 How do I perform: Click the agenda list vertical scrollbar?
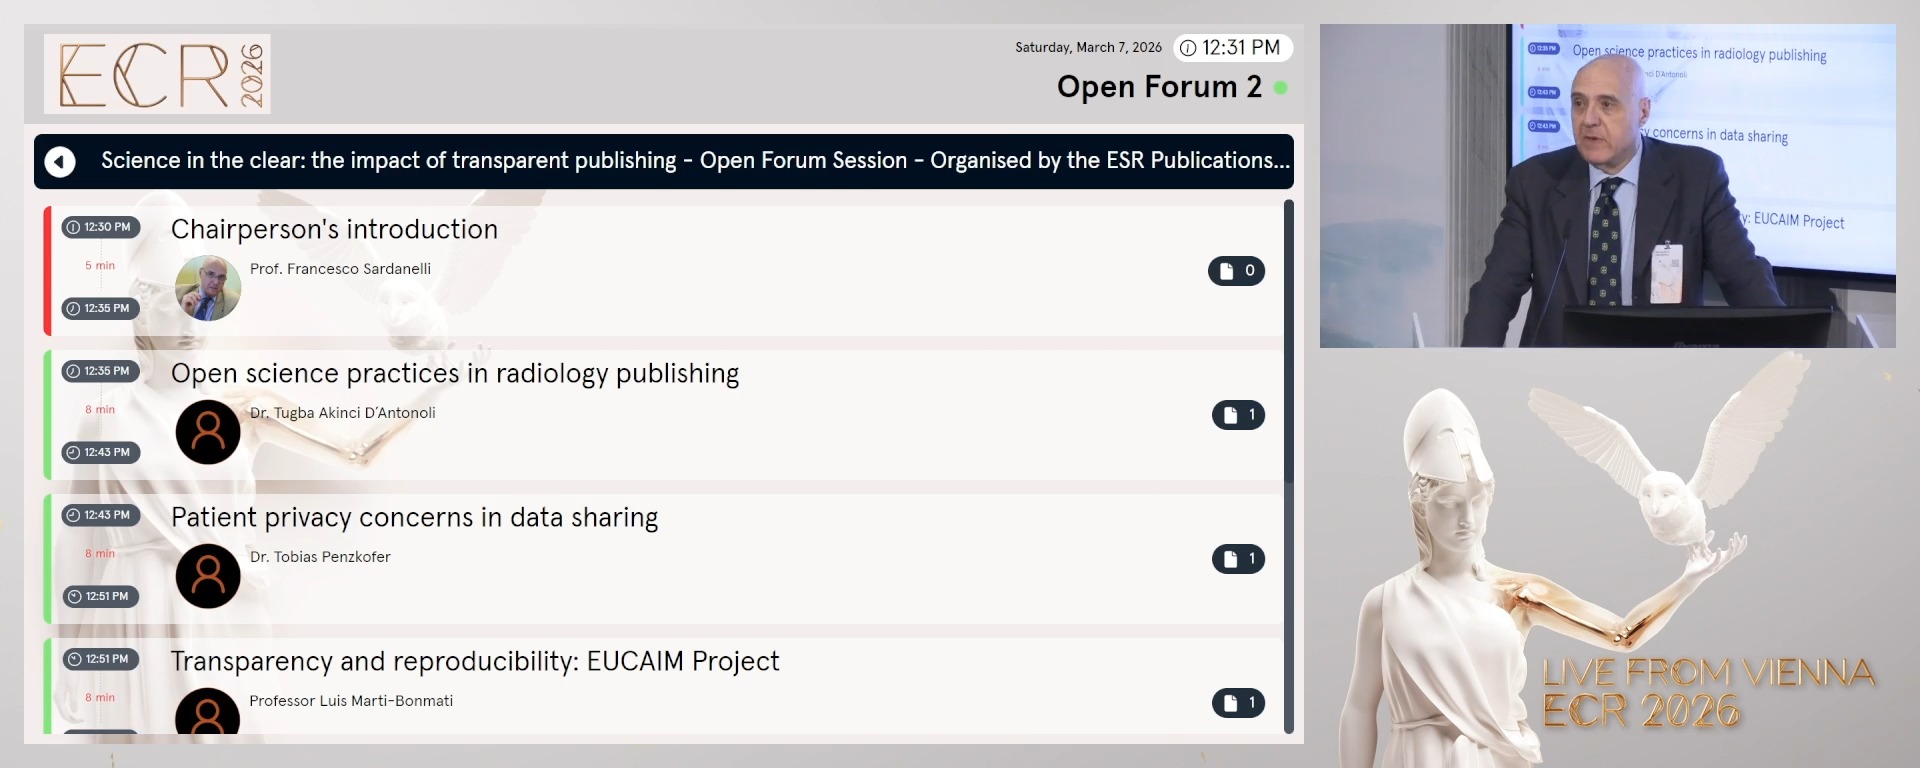pyautogui.click(x=1289, y=465)
